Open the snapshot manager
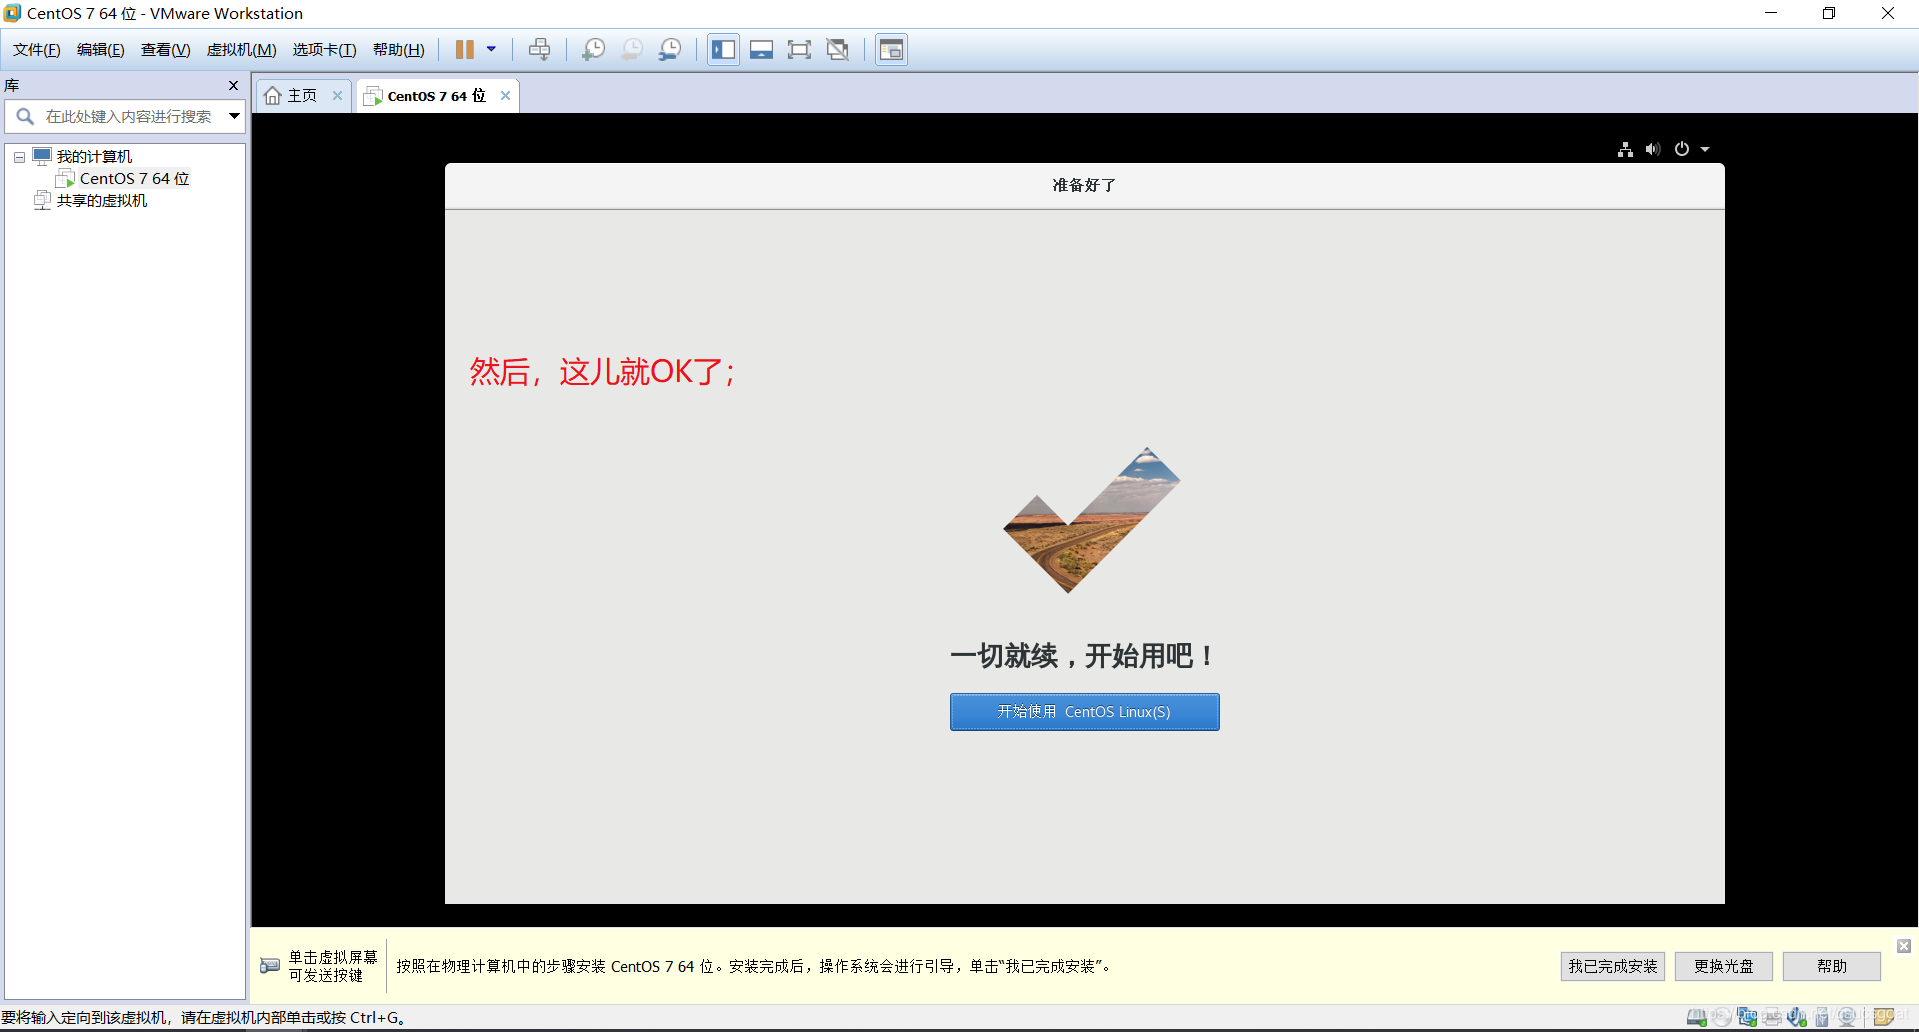 pos(670,49)
